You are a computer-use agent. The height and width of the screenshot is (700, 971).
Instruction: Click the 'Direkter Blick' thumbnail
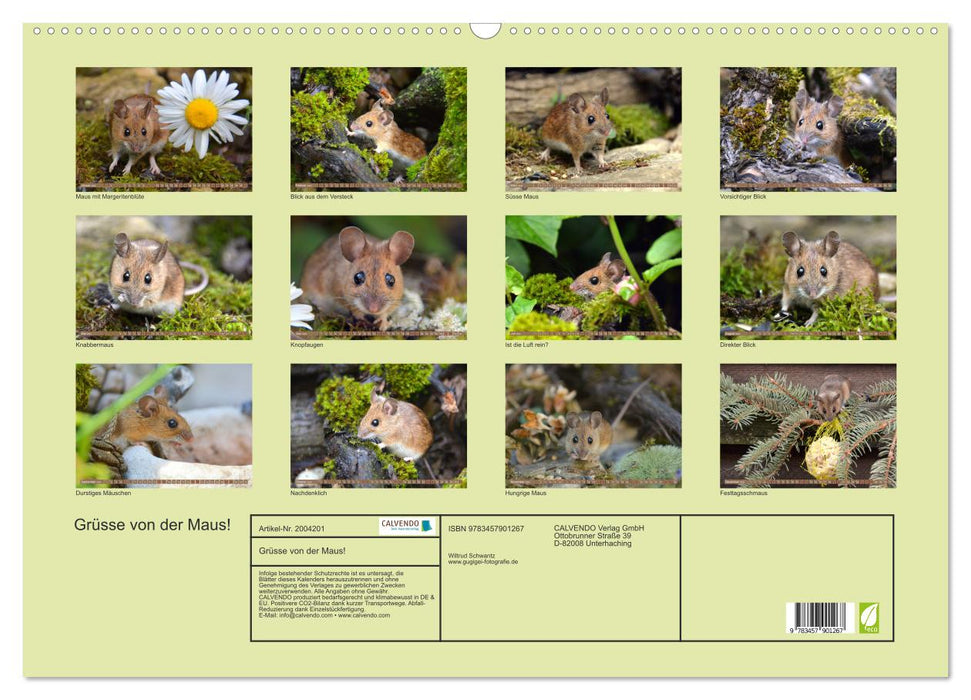[x=807, y=277]
